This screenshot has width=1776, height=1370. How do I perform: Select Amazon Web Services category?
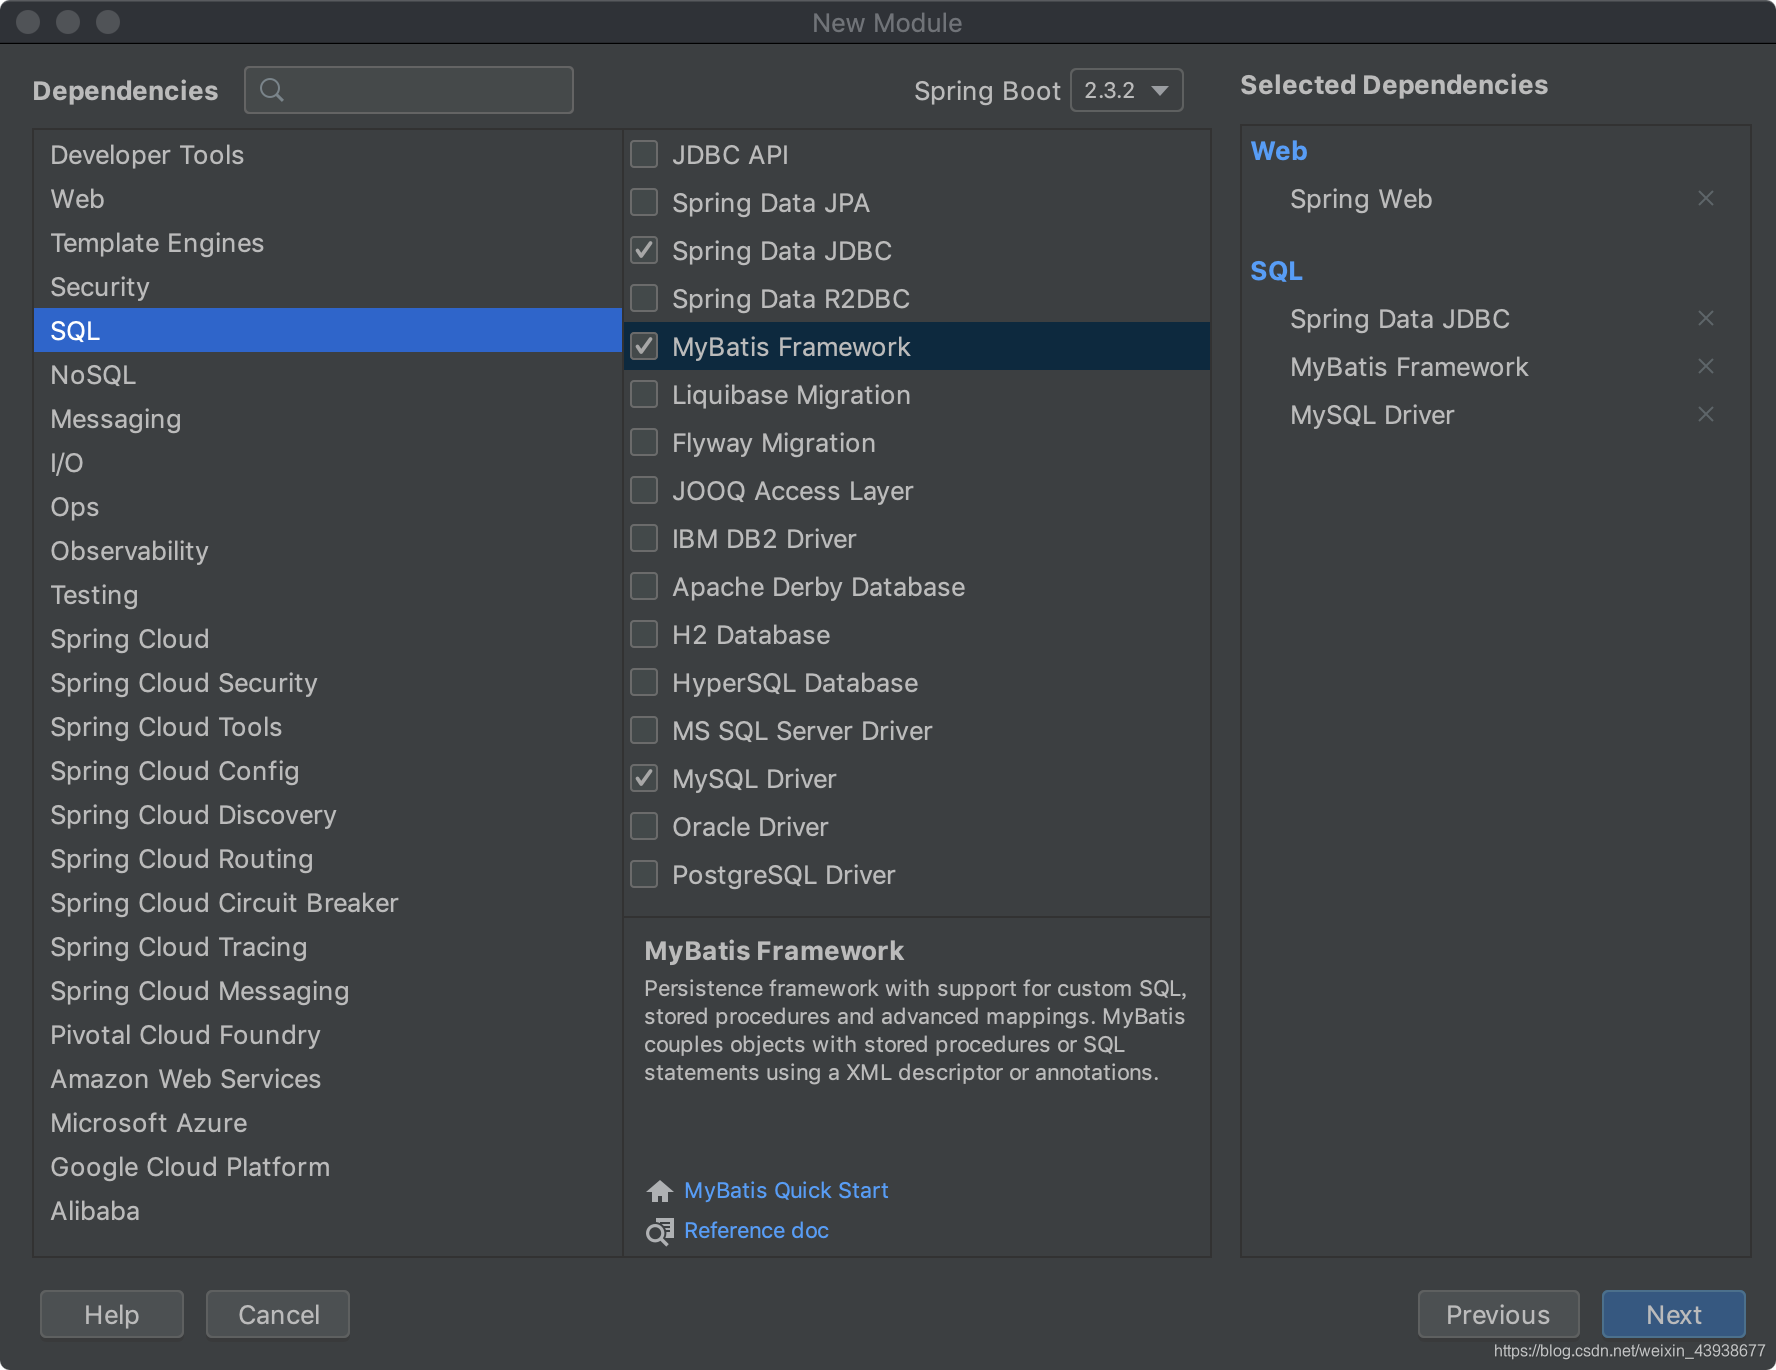click(328, 1079)
